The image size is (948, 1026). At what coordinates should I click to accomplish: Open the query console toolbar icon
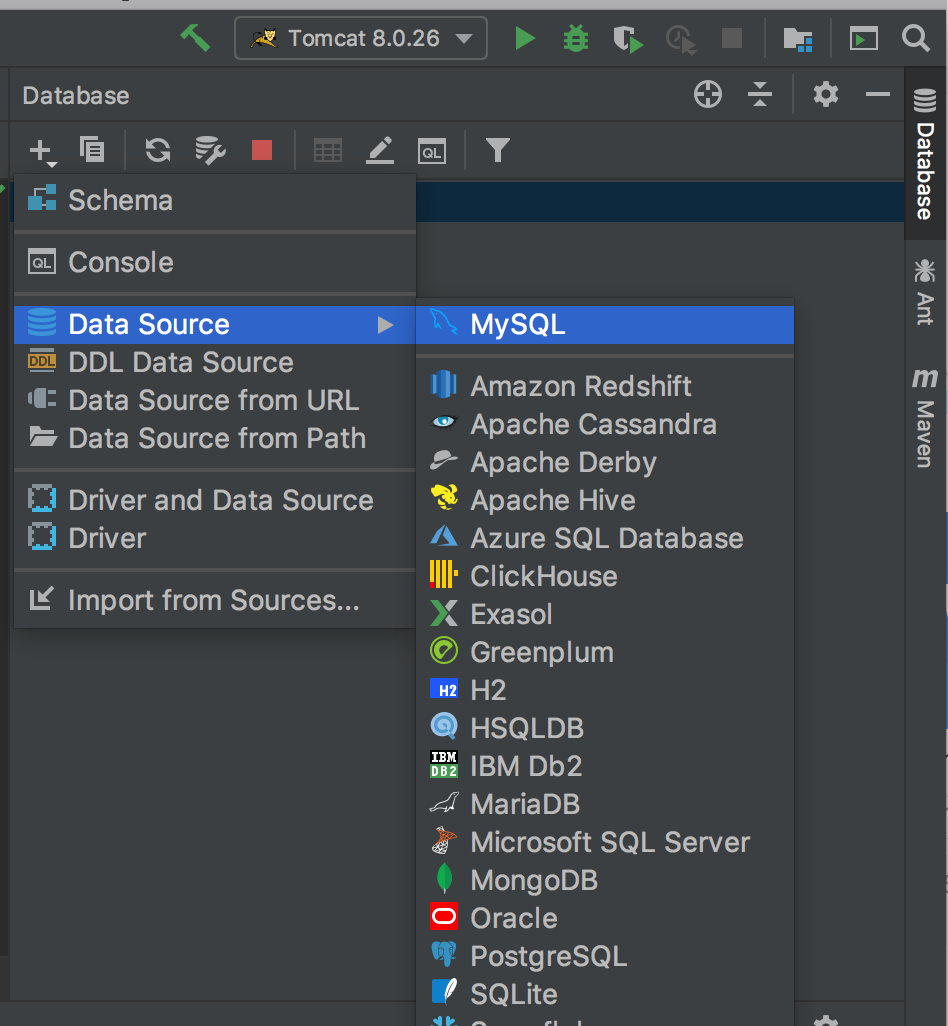point(432,150)
